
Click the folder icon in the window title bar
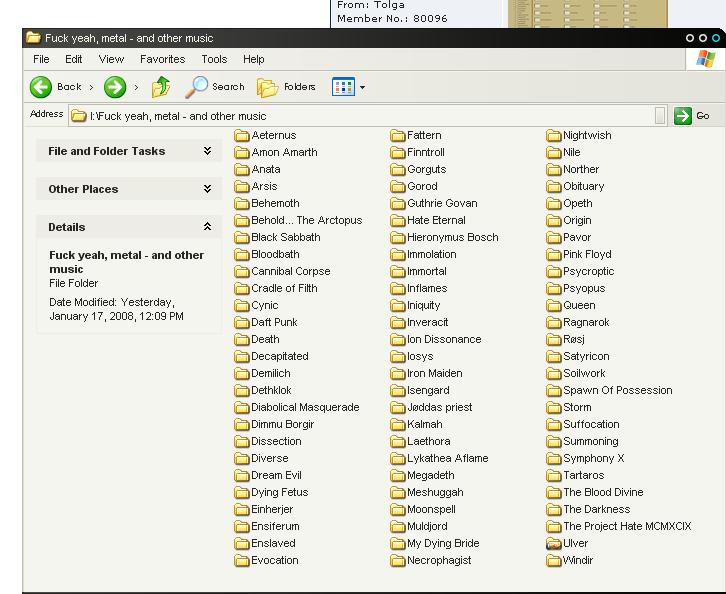32,38
